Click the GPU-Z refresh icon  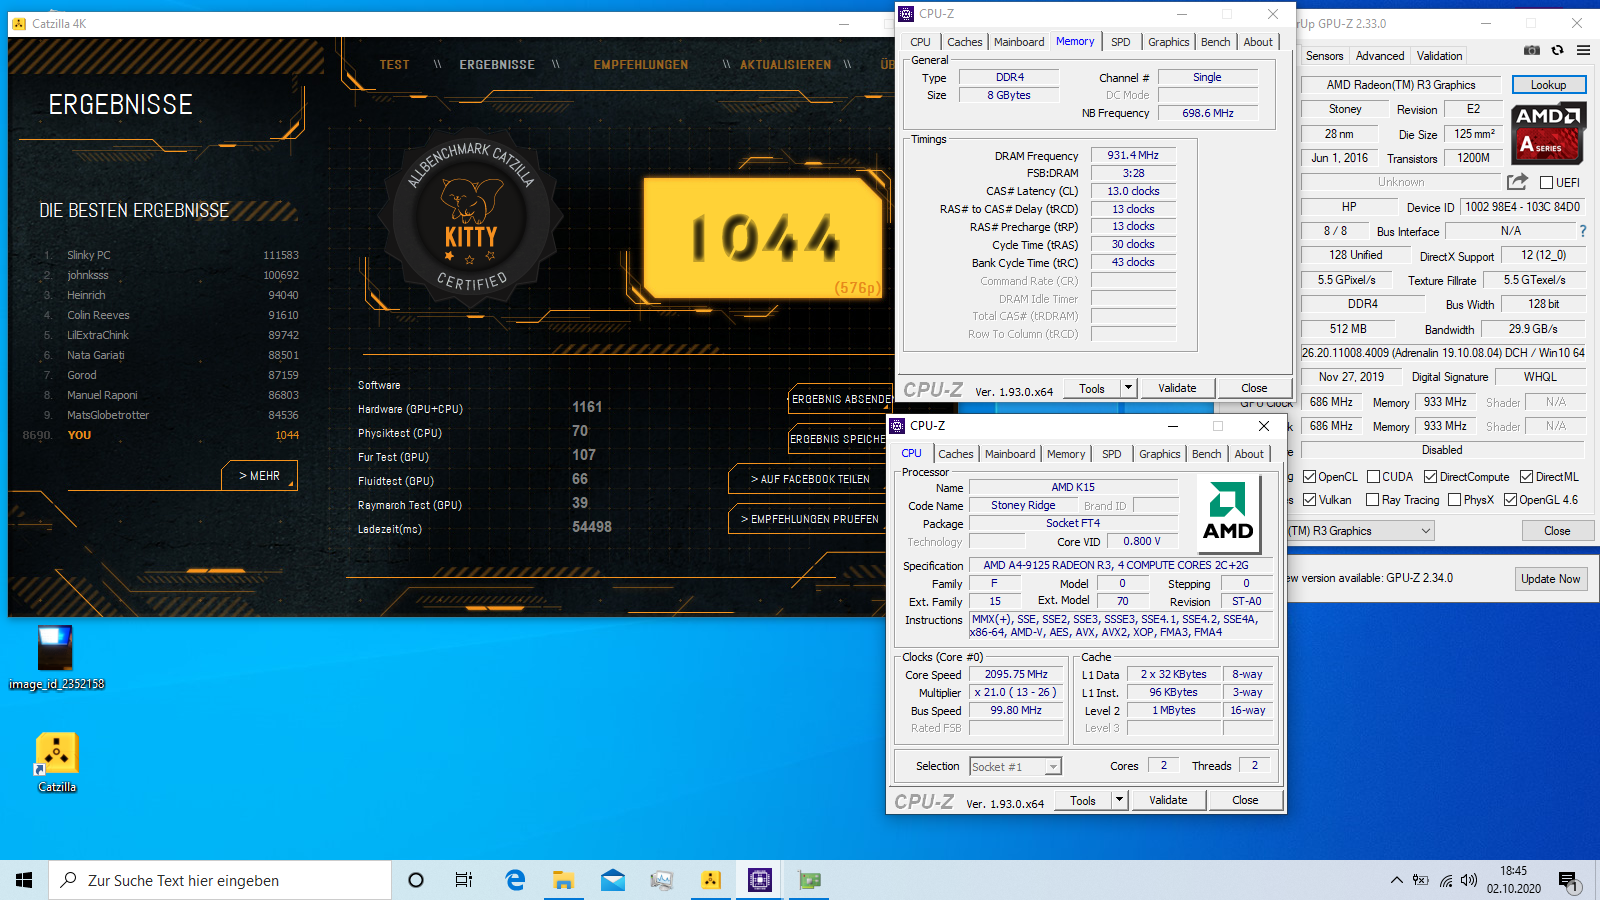tap(1557, 50)
